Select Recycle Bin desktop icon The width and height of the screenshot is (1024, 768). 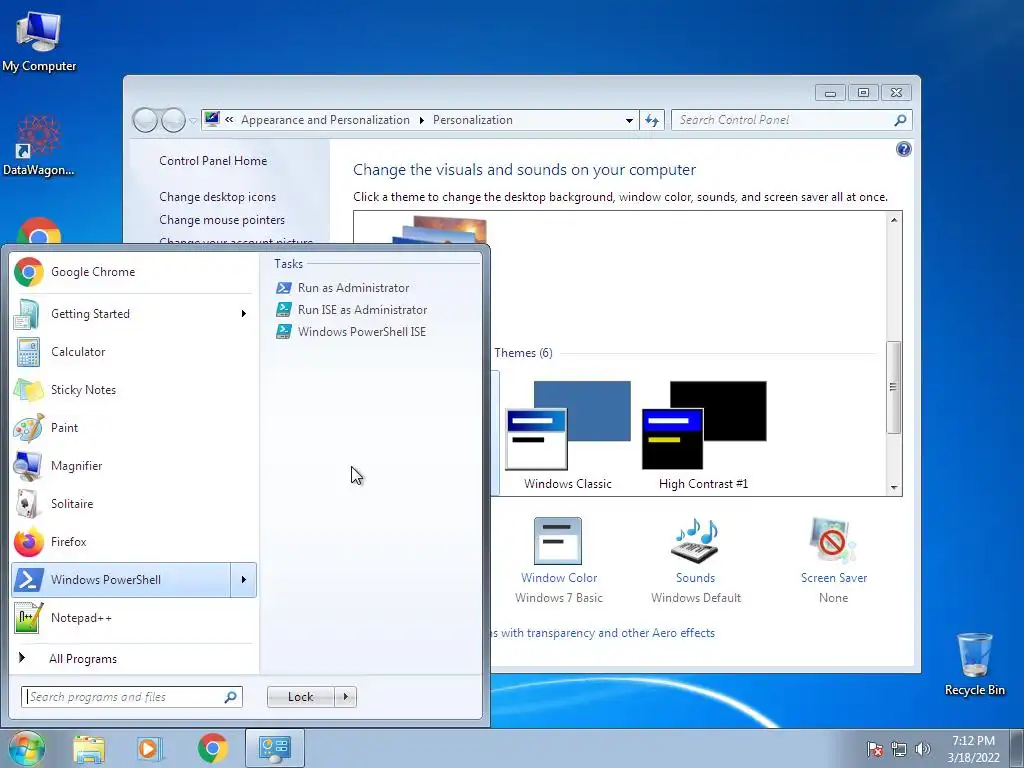coord(974,664)
